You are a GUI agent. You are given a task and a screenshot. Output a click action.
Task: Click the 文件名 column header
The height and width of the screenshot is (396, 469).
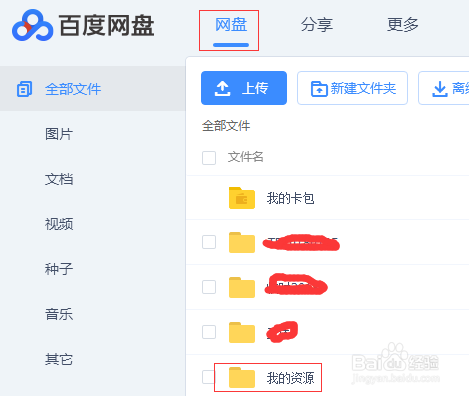(246, 157)
